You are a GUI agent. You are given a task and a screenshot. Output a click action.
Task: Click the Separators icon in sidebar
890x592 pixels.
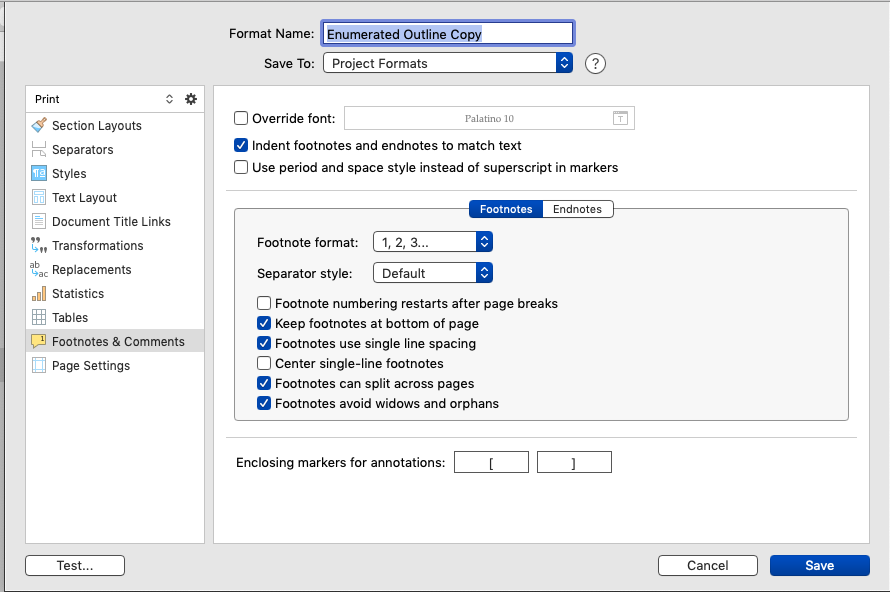point(39,150)
